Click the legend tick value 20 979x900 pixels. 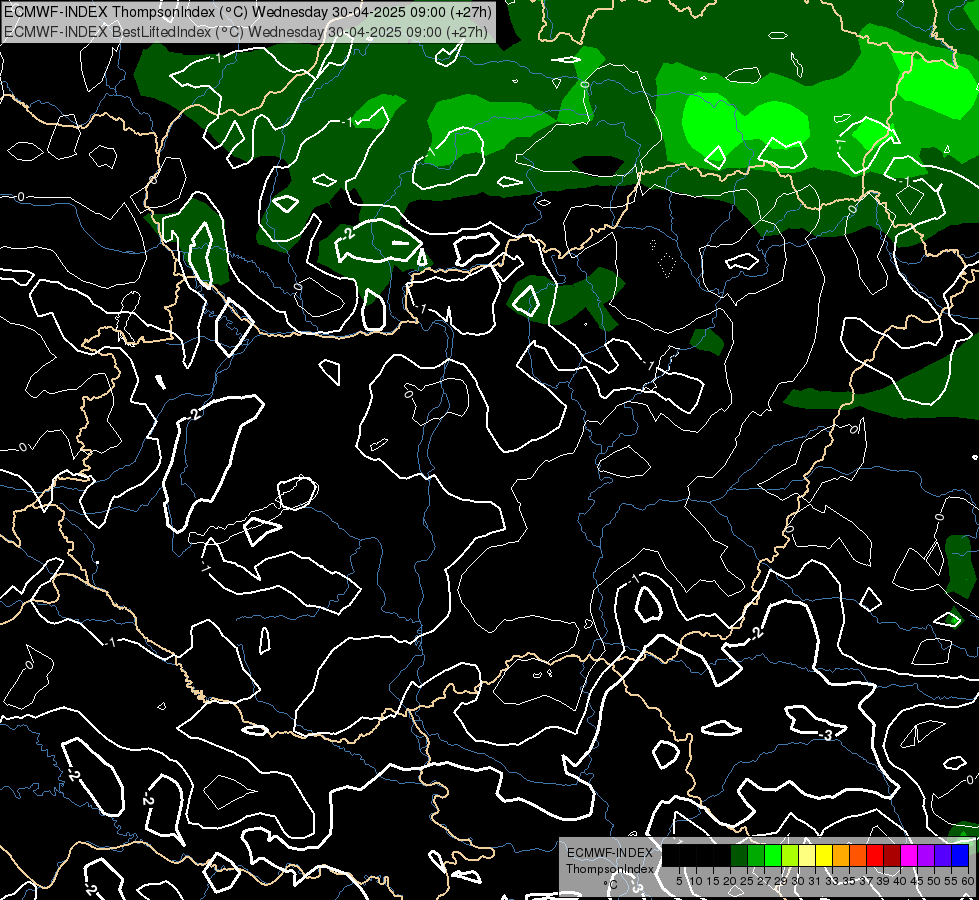click(730, 881)
